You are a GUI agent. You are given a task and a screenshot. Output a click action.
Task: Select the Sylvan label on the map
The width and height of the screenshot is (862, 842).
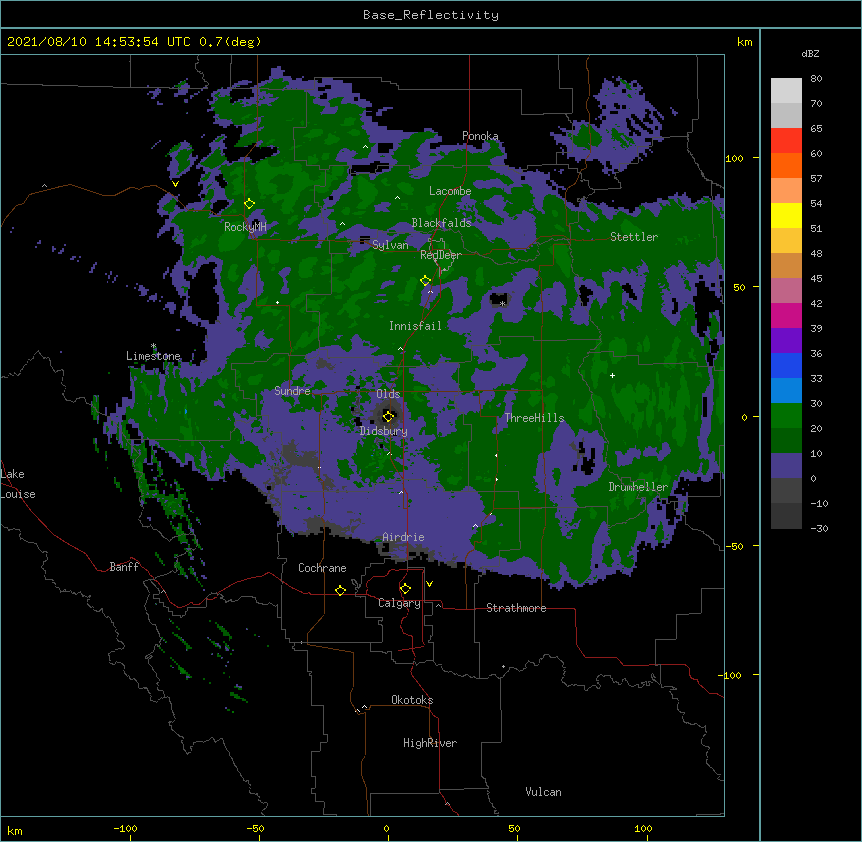pos(390,245)
